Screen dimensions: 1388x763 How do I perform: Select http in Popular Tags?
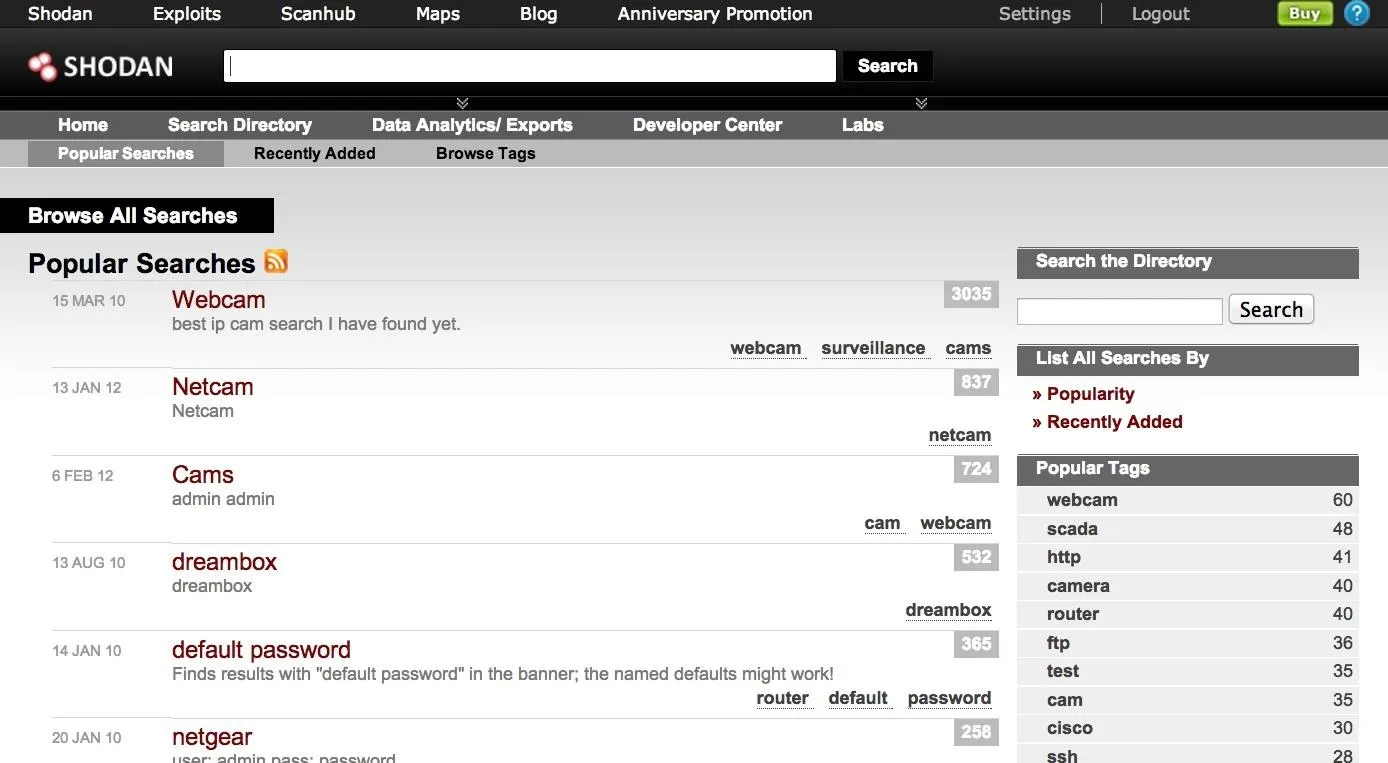[1064, 557]
